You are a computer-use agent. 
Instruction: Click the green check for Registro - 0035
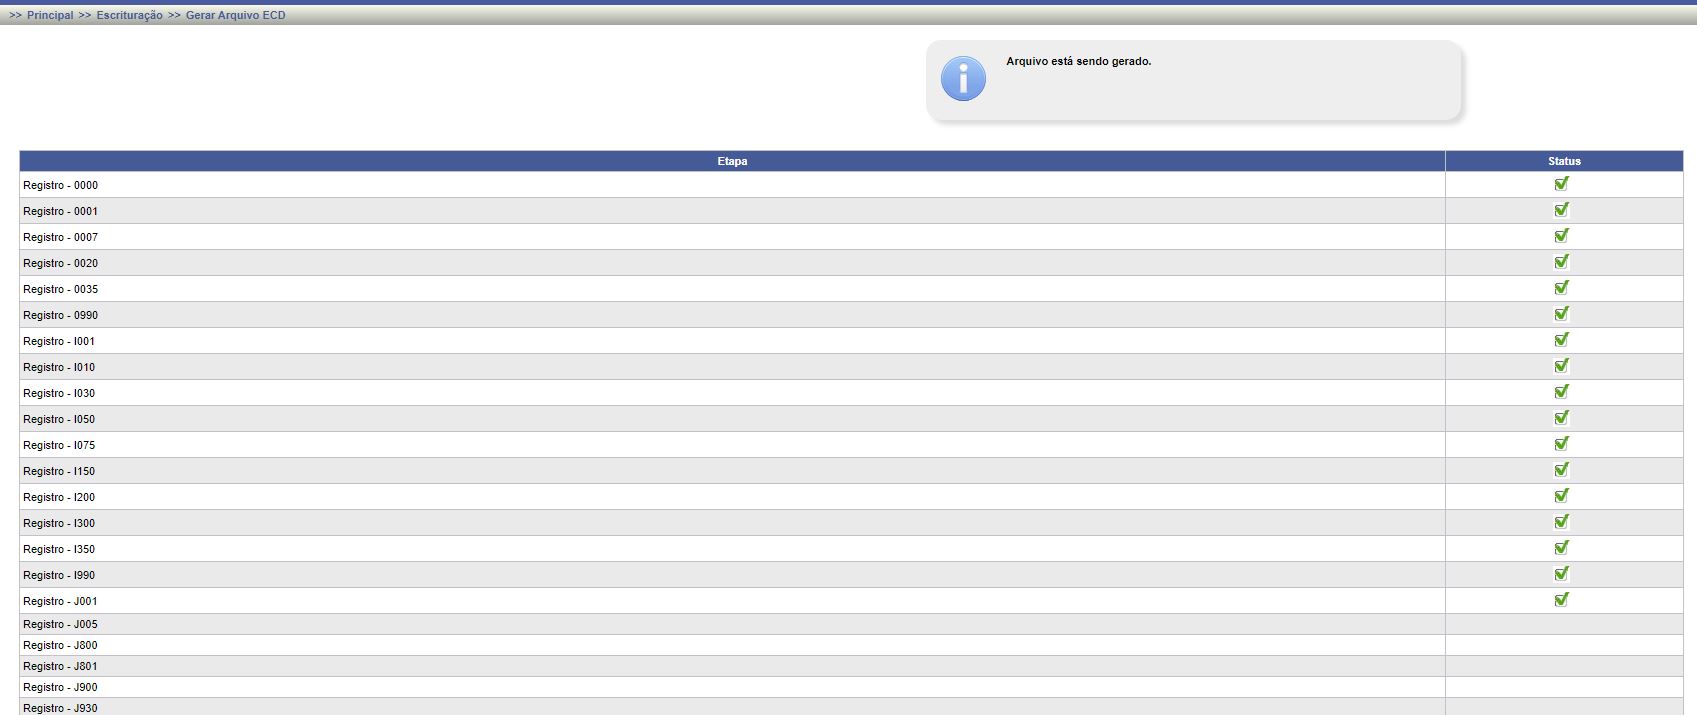(1561, 287)
